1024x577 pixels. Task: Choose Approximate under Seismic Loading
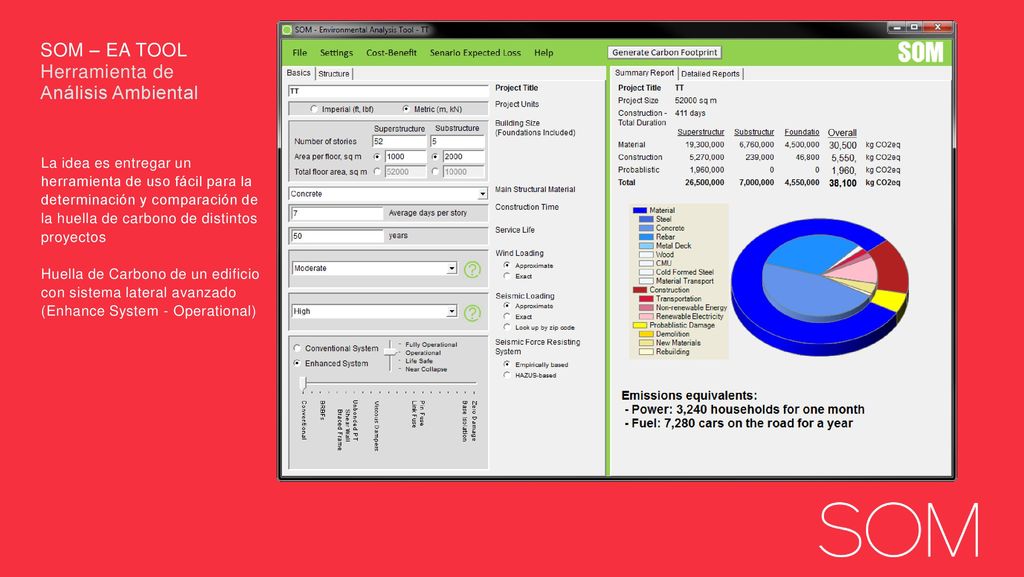pos(507,306)
